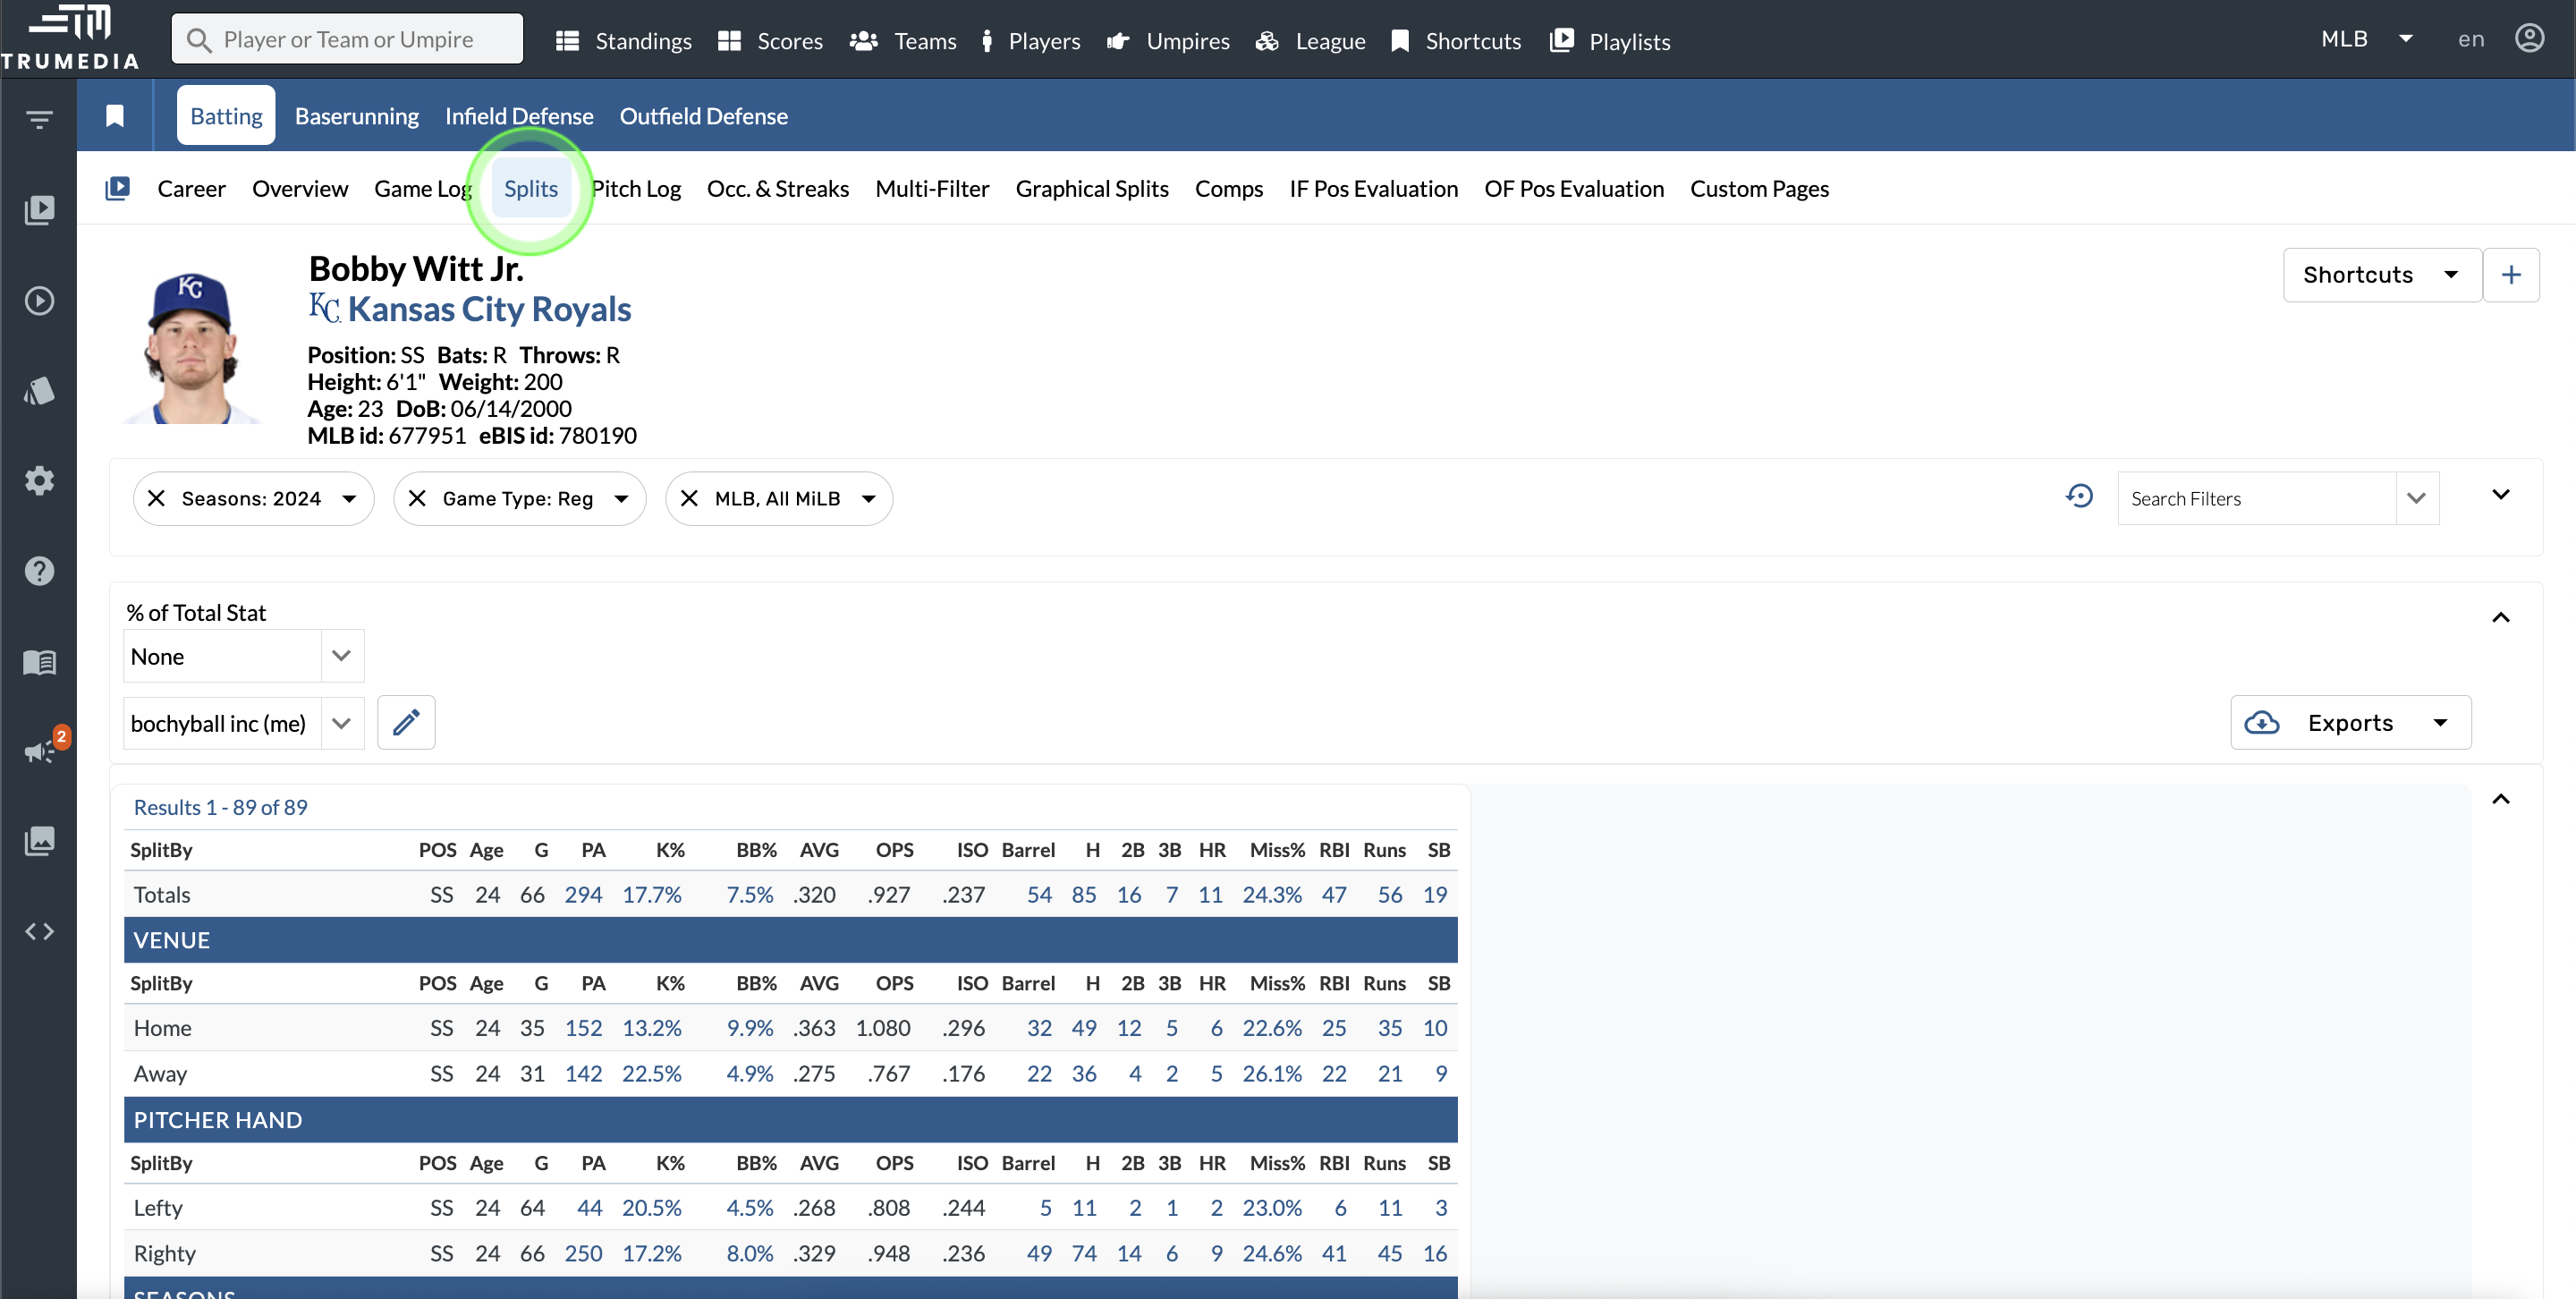Viewport: 2576px width, 1299px height.
Task: Open the help question mark icon
Action: pyautogui.click(x=39, y=571)
